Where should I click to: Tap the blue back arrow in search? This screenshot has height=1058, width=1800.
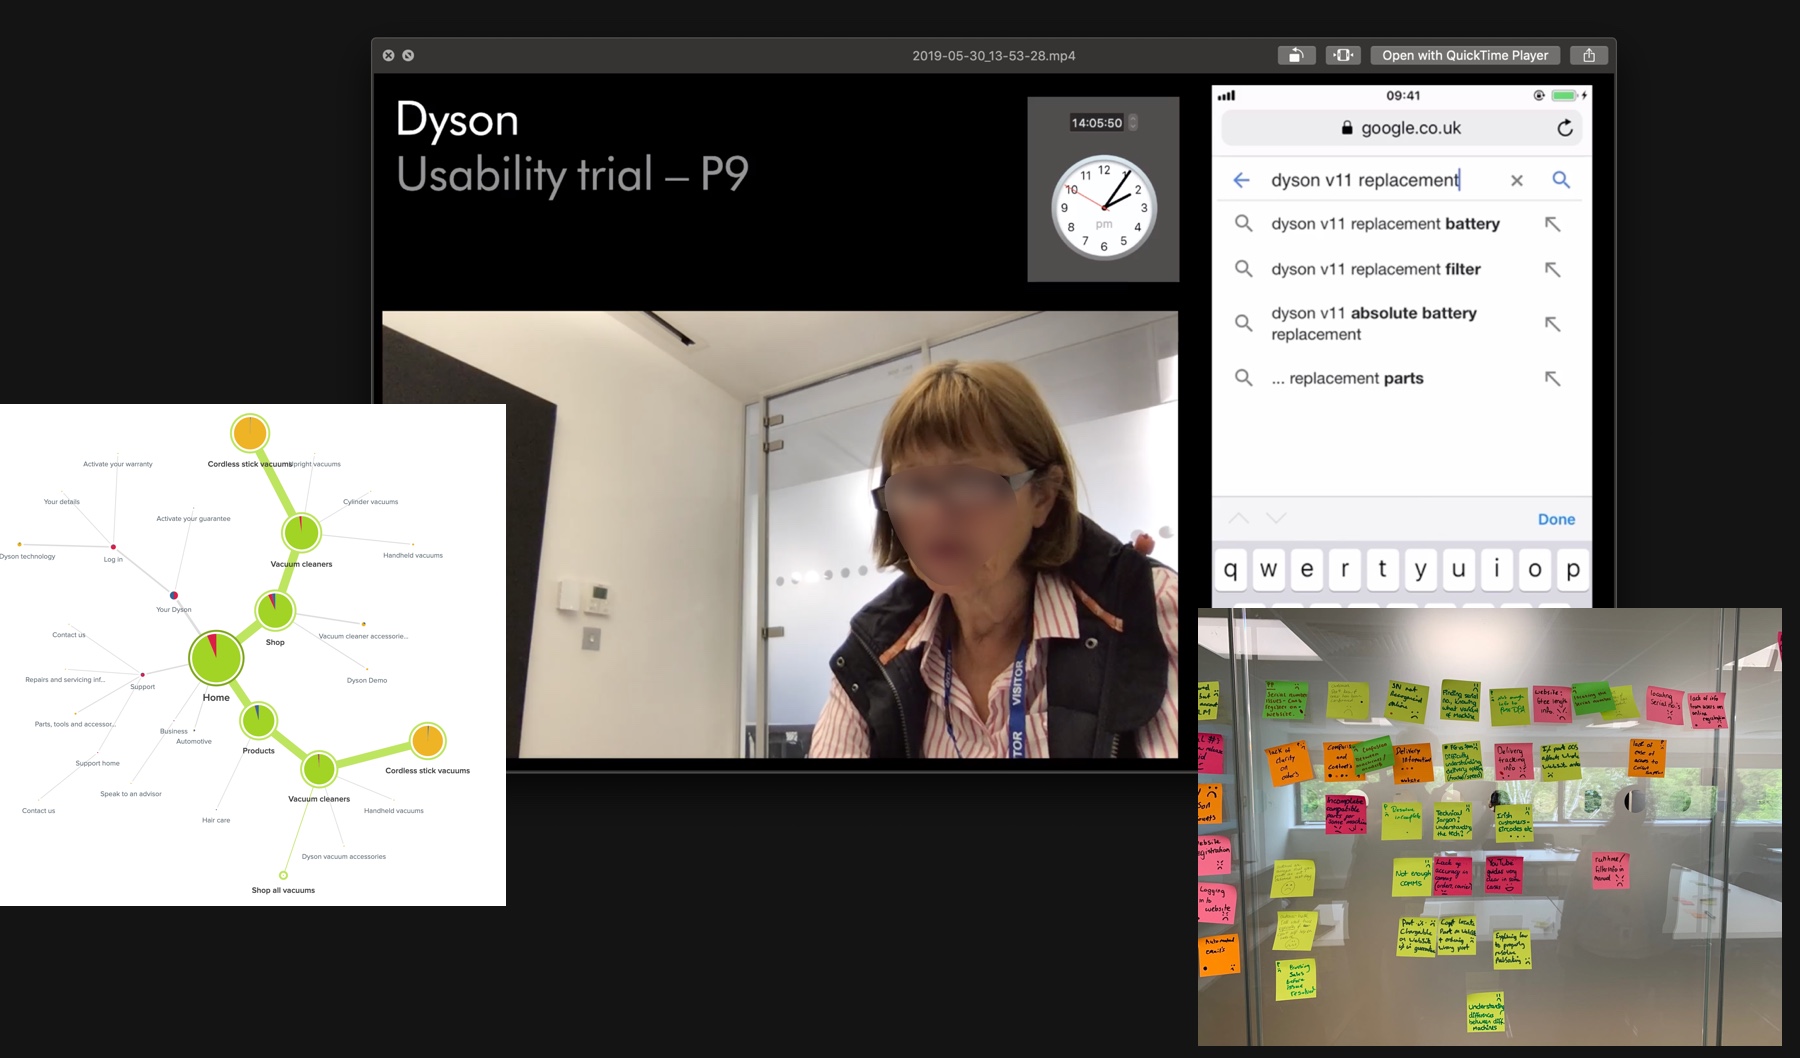point(1241,180)
